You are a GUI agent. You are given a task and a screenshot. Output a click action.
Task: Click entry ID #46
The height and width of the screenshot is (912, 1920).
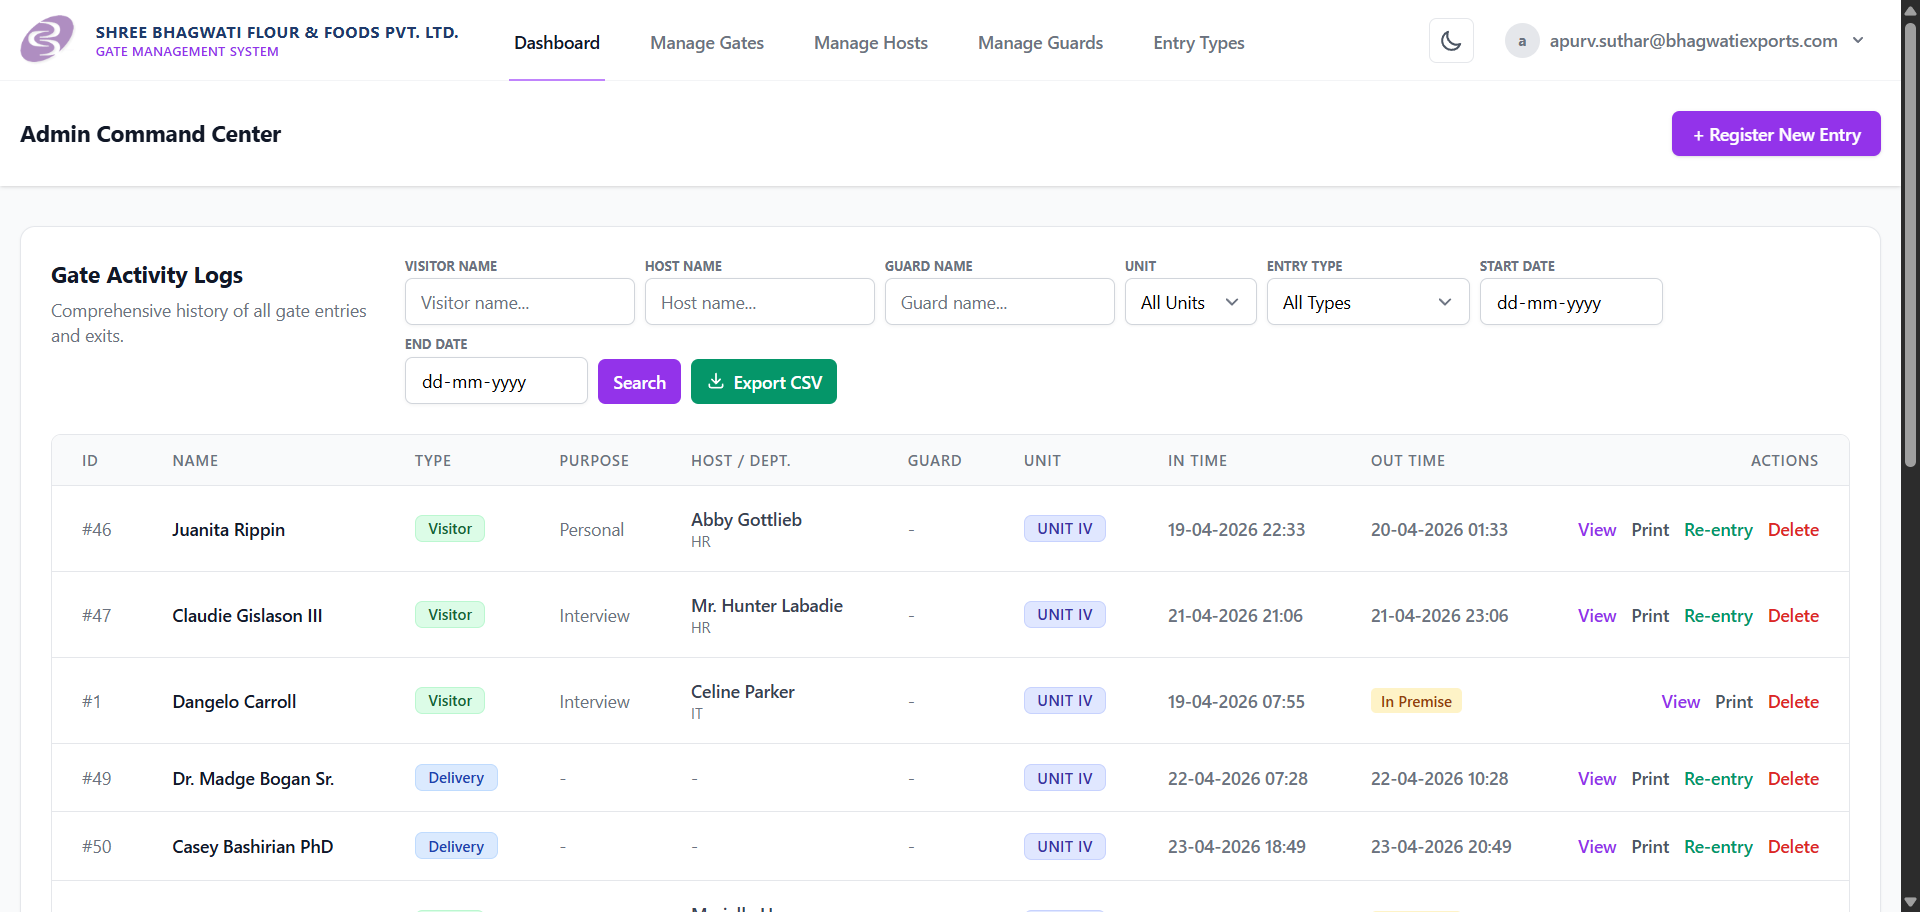pos(97,530)
